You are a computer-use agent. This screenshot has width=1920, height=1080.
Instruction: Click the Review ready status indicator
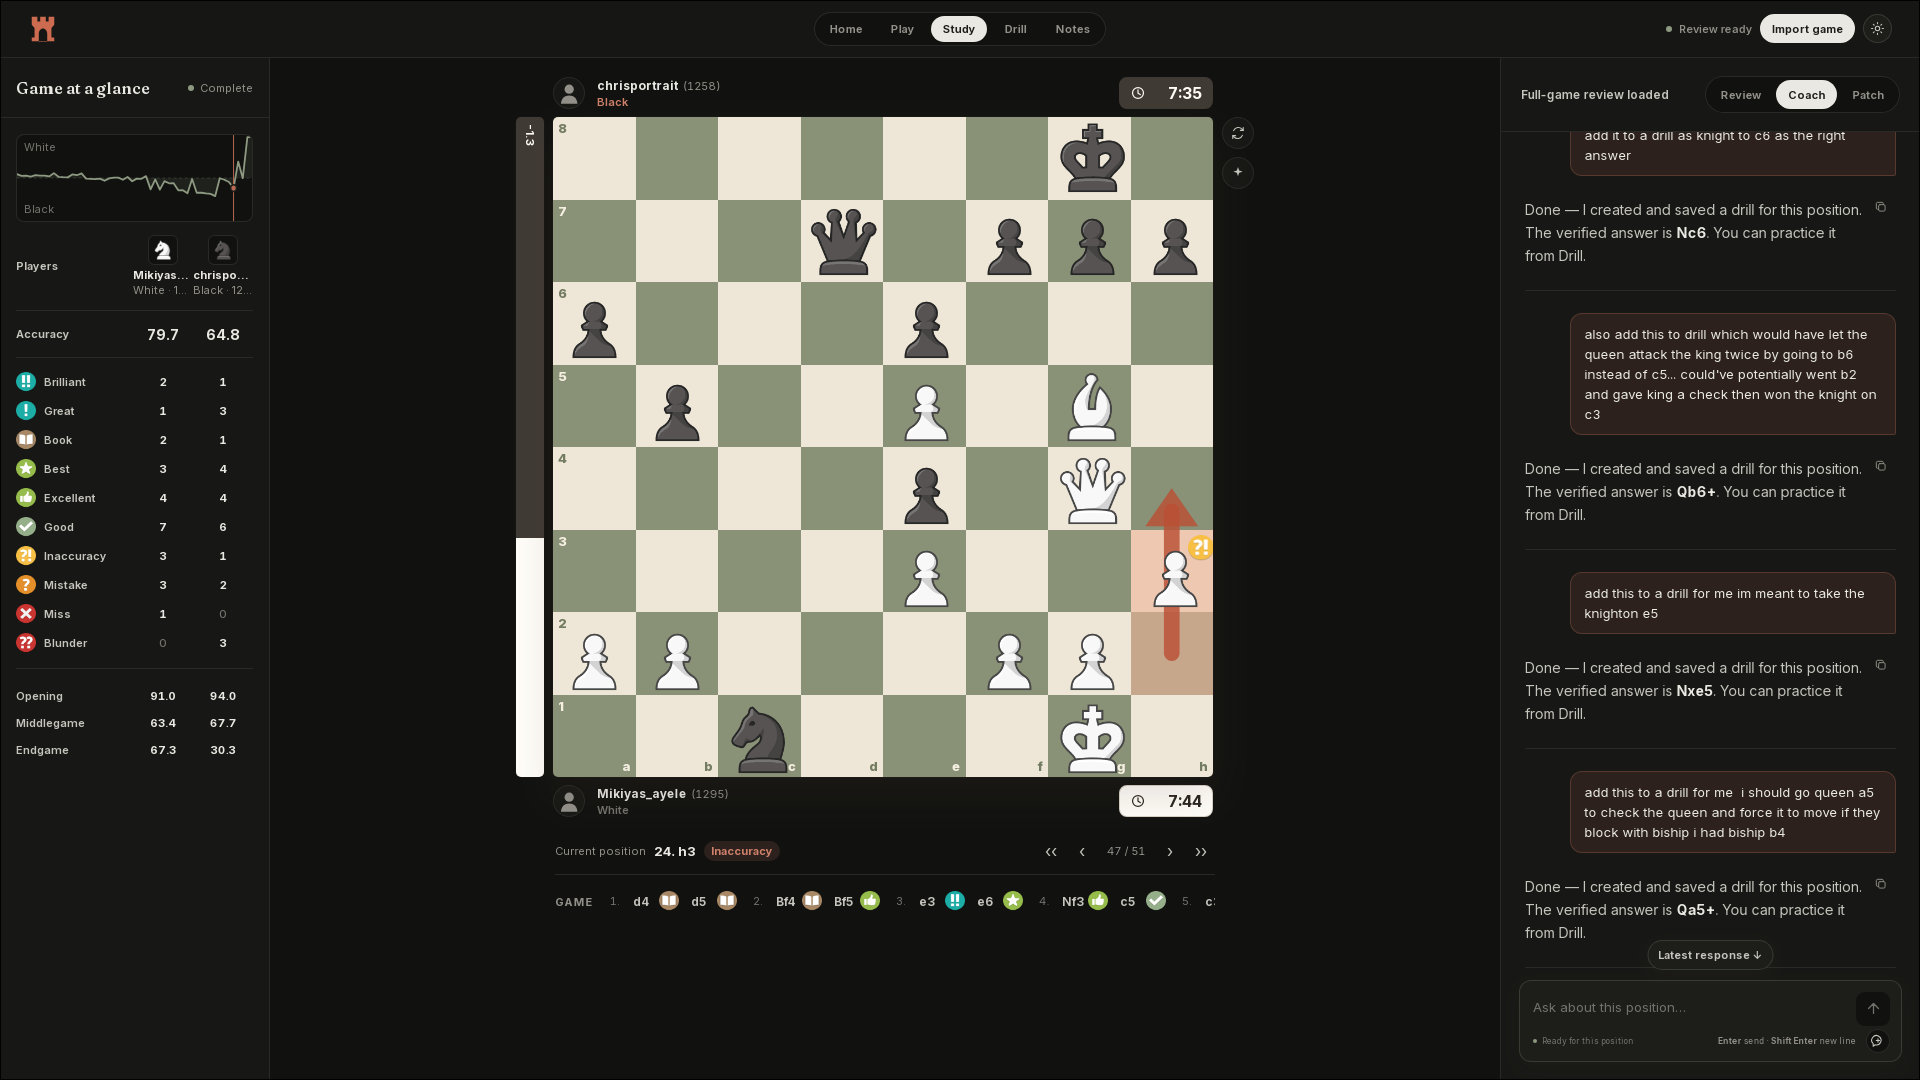coord(1709,29)
